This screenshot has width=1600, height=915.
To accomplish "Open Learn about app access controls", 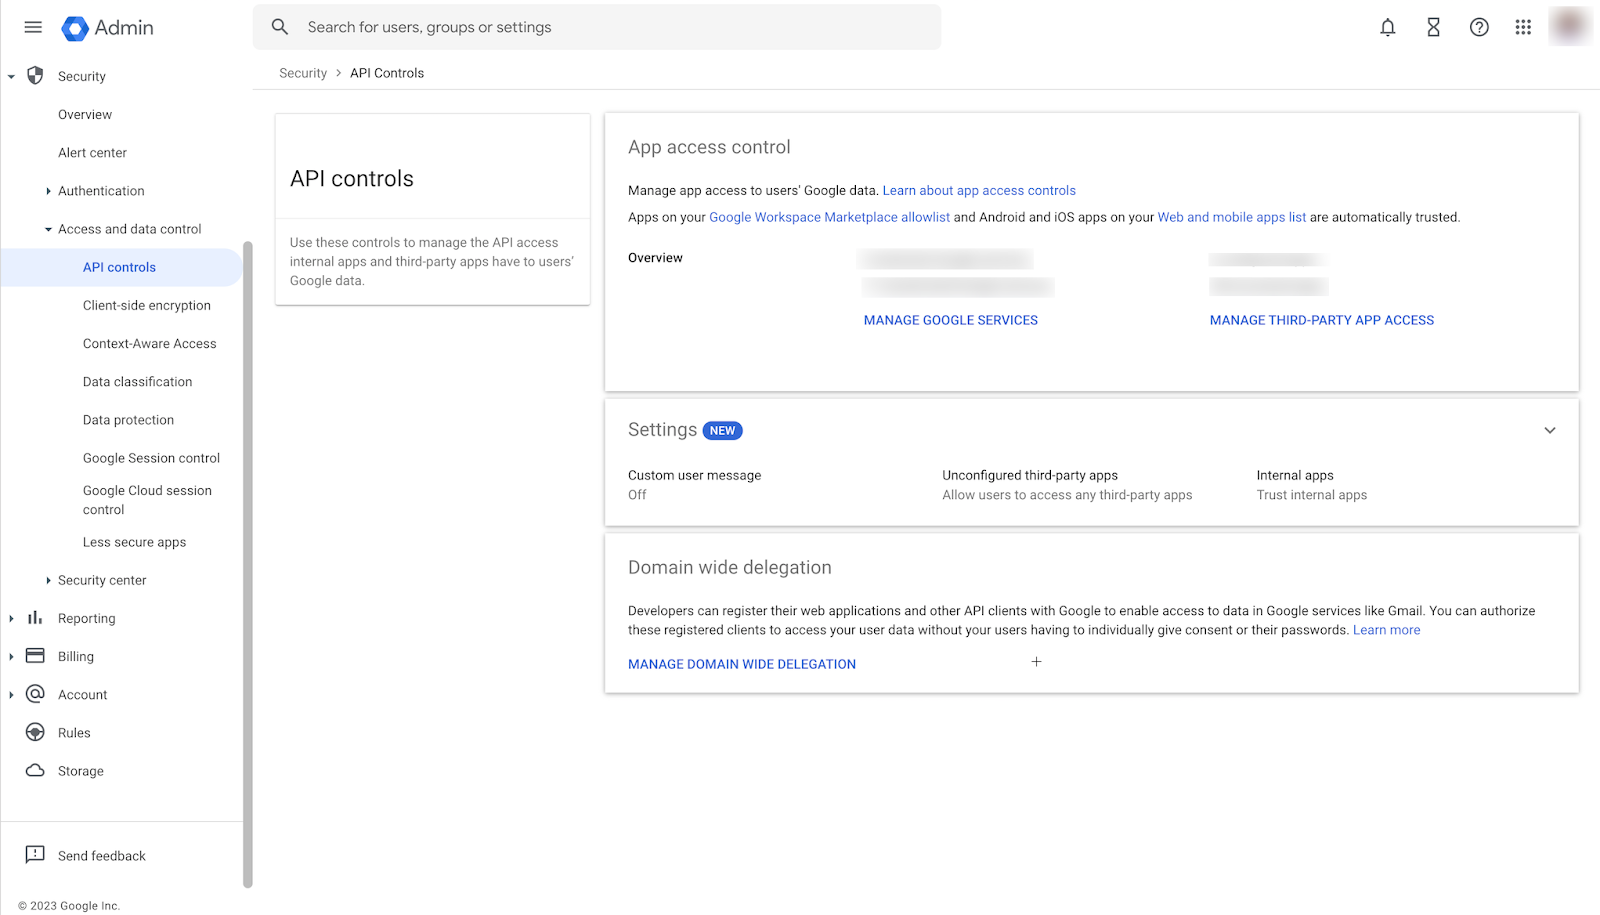I will coord(979,190).
